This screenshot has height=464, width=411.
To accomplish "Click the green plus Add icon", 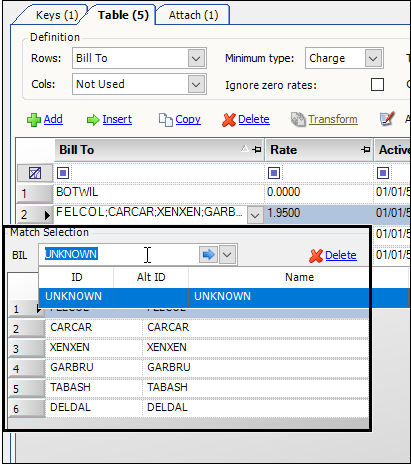I will (x=34, y=120).
